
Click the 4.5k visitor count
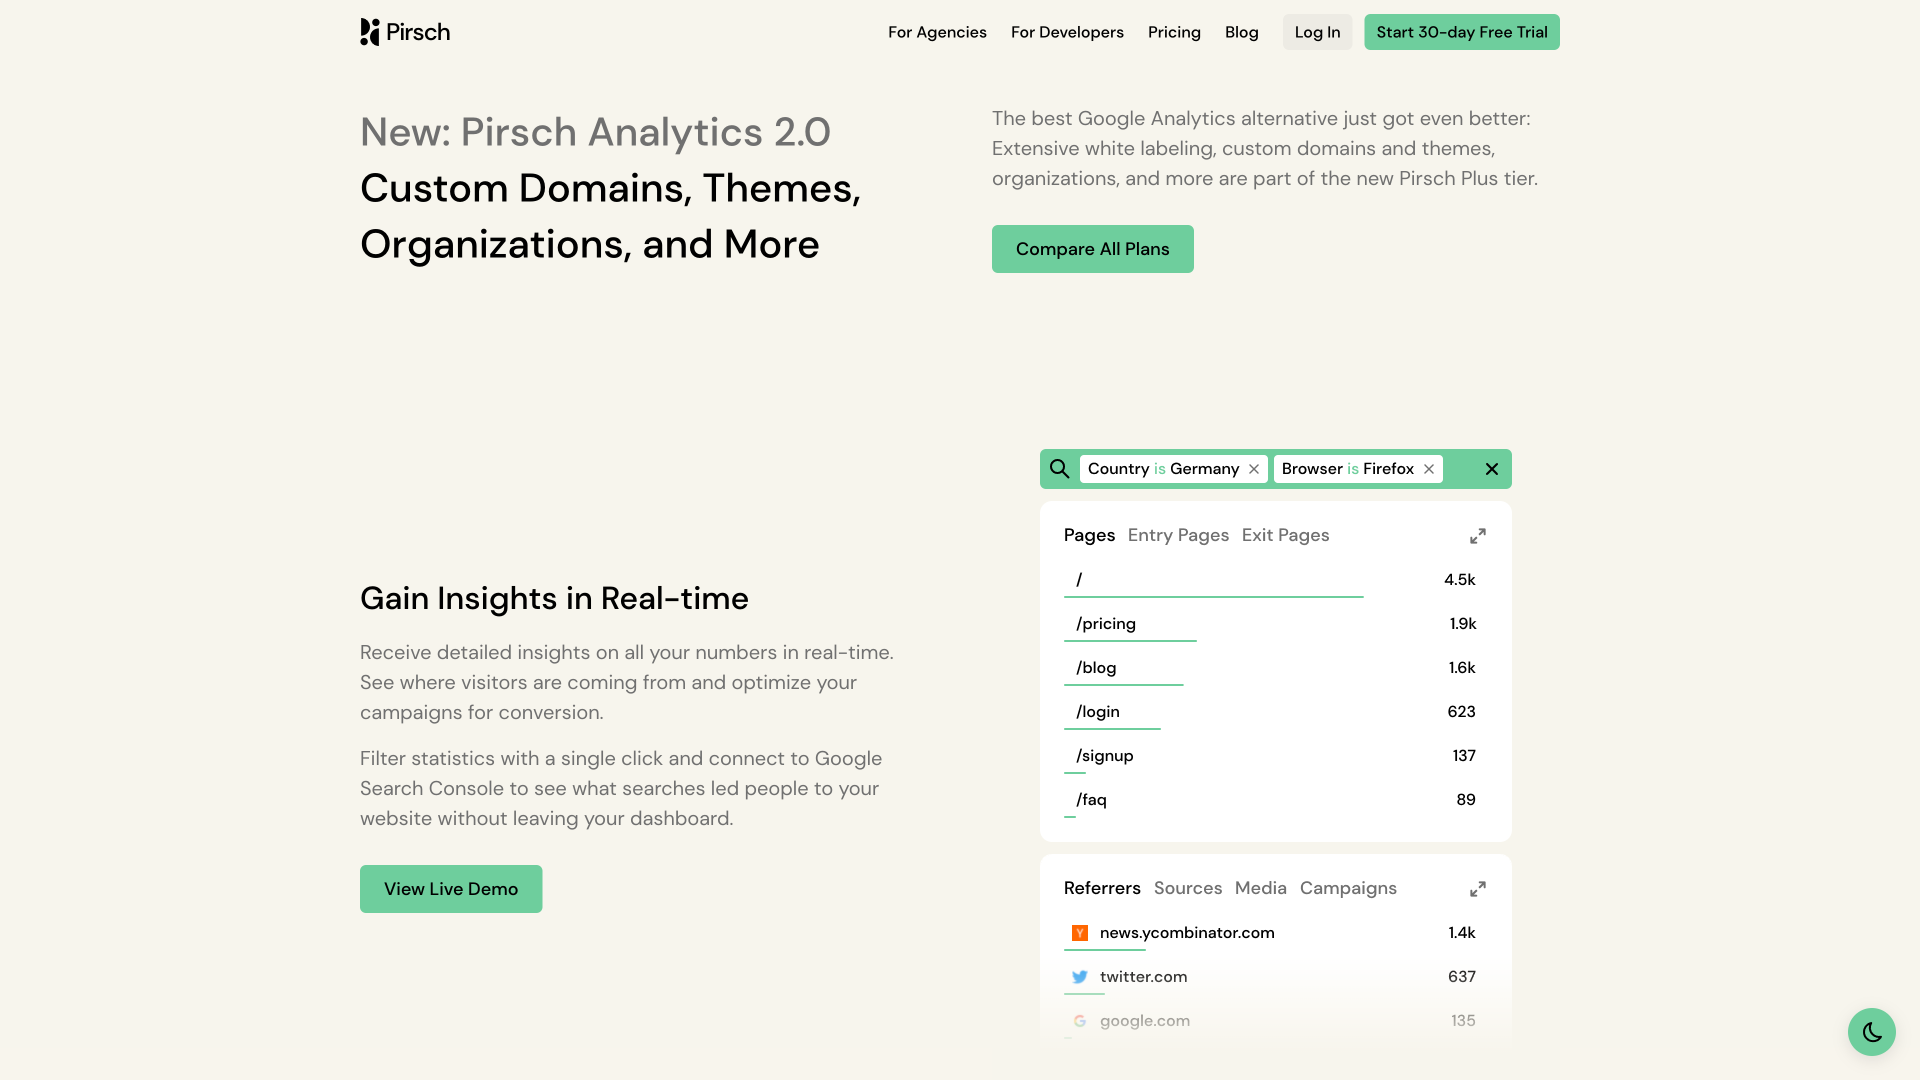pyautogui.click(x=1460, y=580)
